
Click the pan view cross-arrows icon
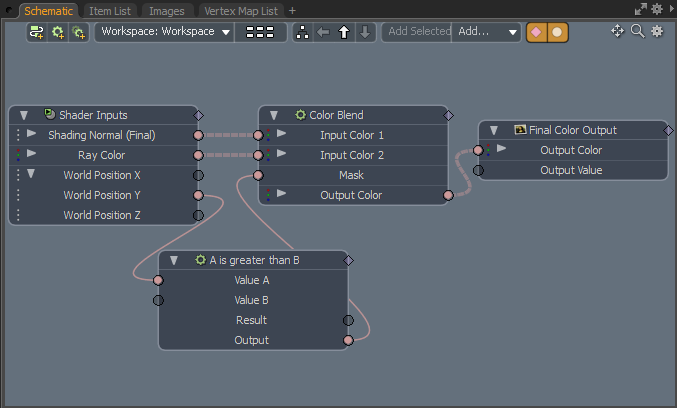(x=618, y=31)
